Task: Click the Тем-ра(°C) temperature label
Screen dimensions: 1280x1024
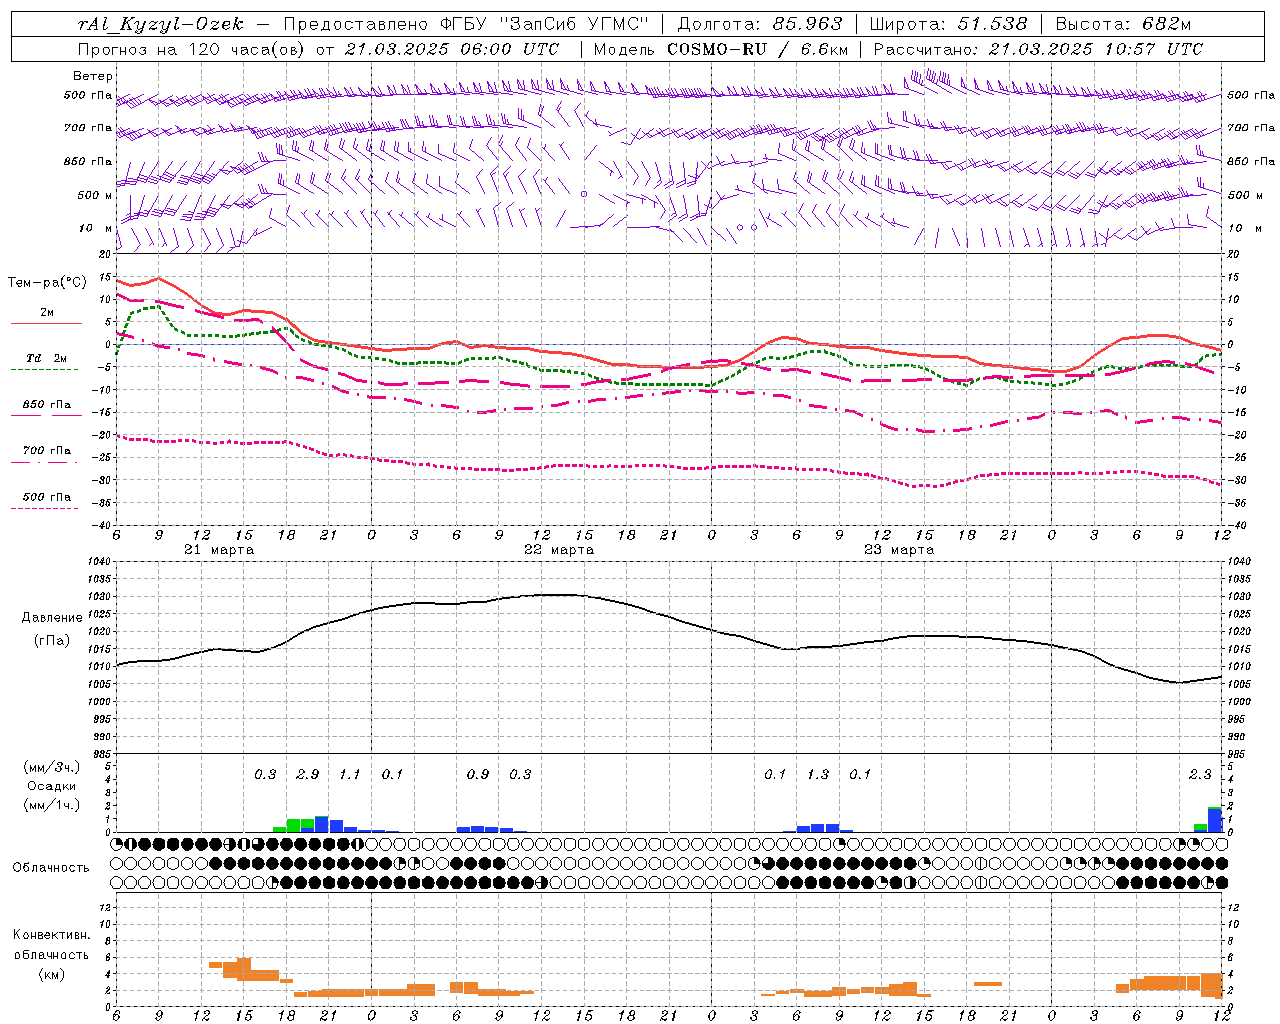Action: click(x=47, y=283)
